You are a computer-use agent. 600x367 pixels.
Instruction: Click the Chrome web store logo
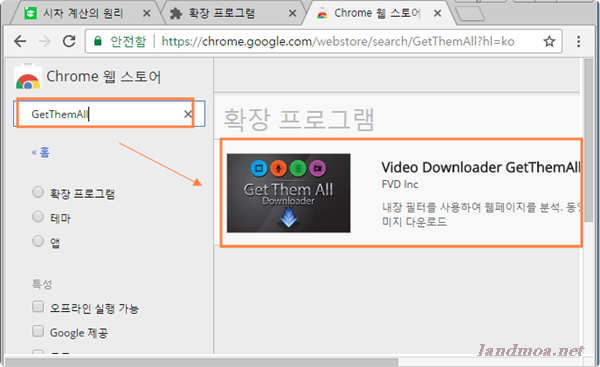28,77
